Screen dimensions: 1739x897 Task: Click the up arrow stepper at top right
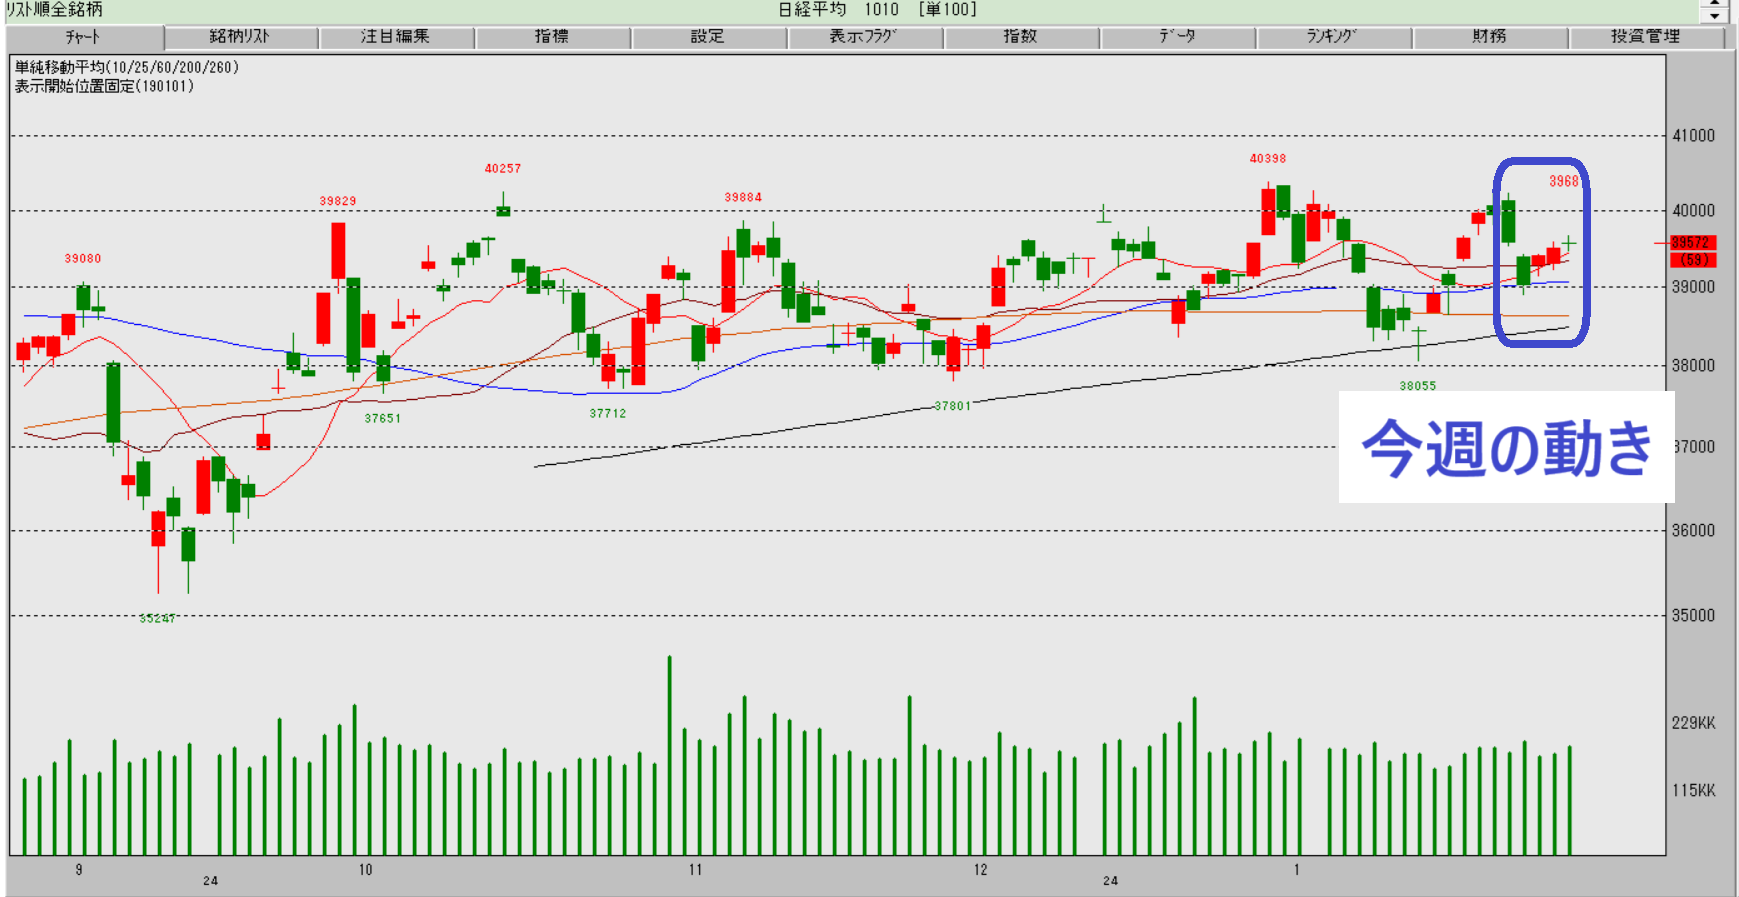click(x=1714, y=4)
